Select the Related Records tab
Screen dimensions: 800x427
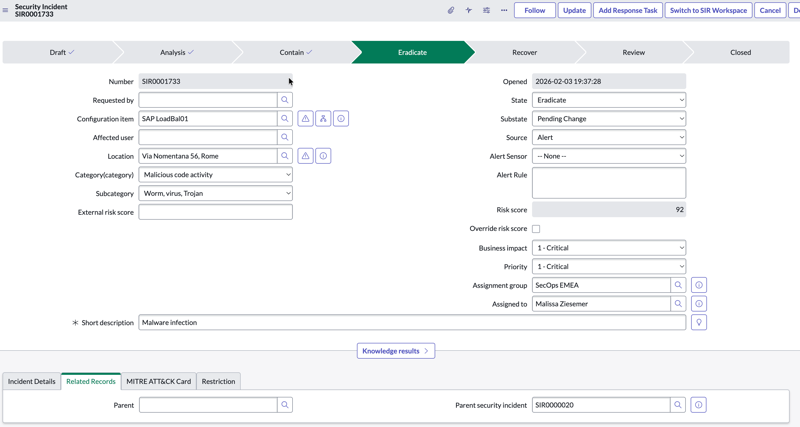tap(91, 381)
